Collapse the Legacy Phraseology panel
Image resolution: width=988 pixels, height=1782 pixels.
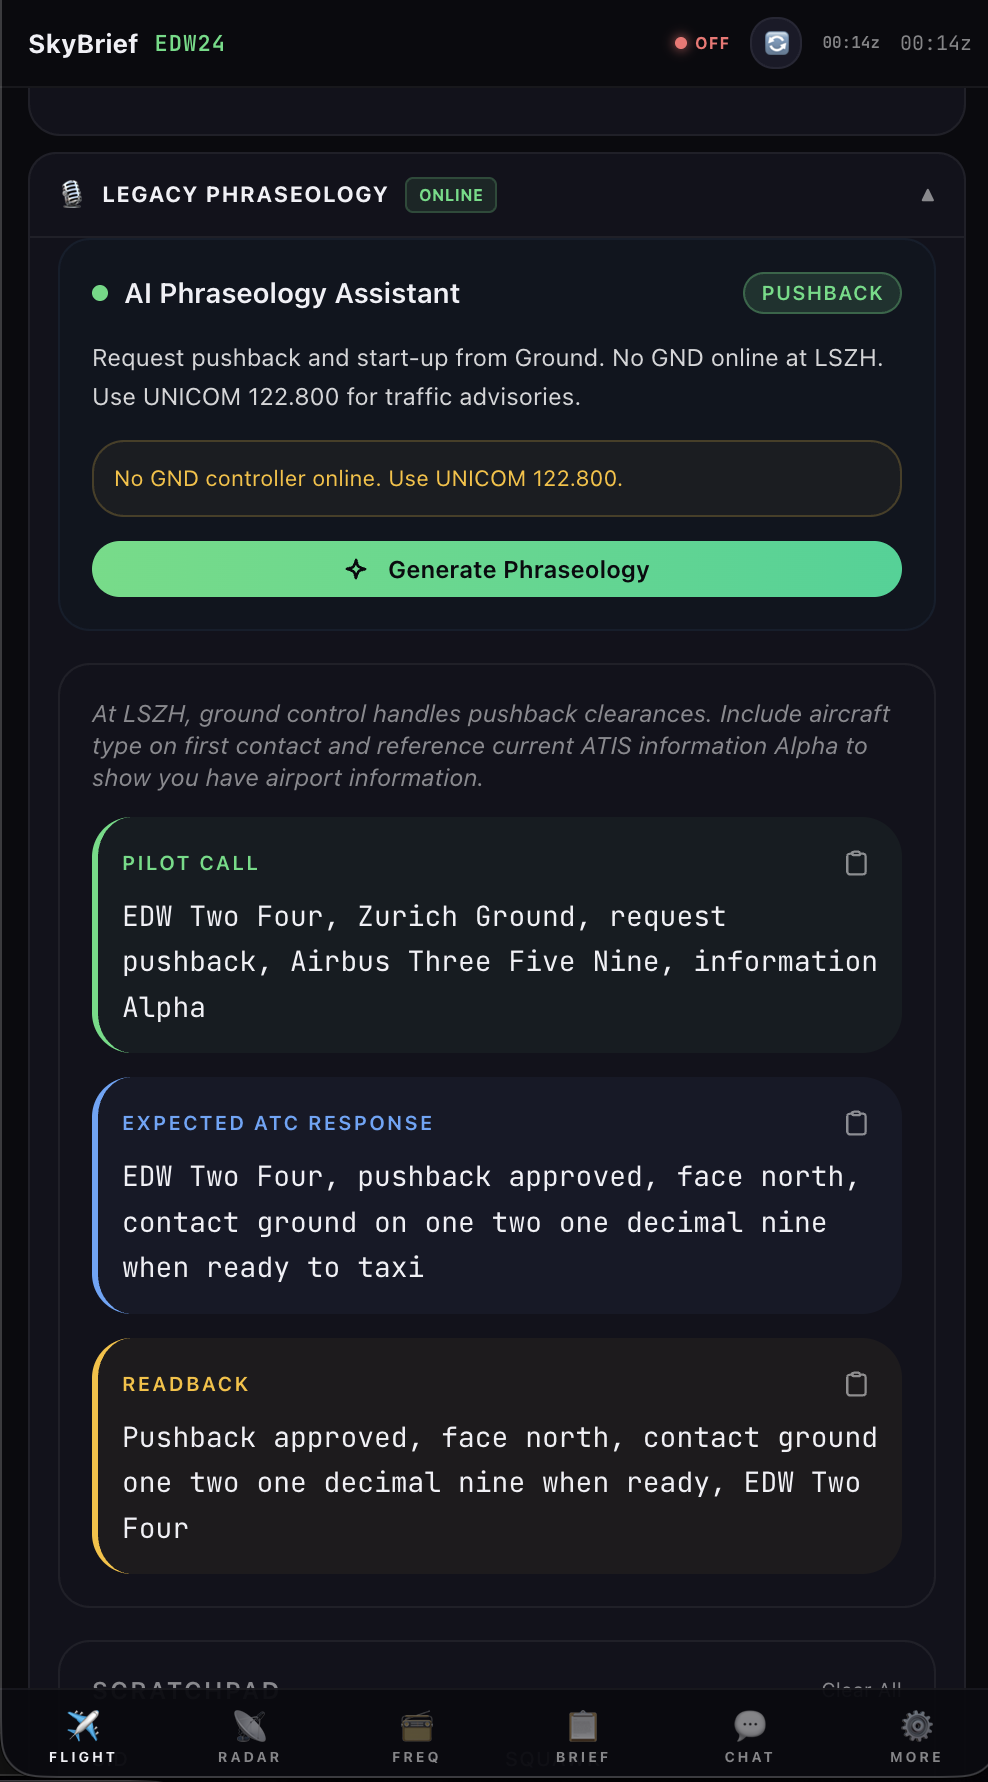pos(929,196)
